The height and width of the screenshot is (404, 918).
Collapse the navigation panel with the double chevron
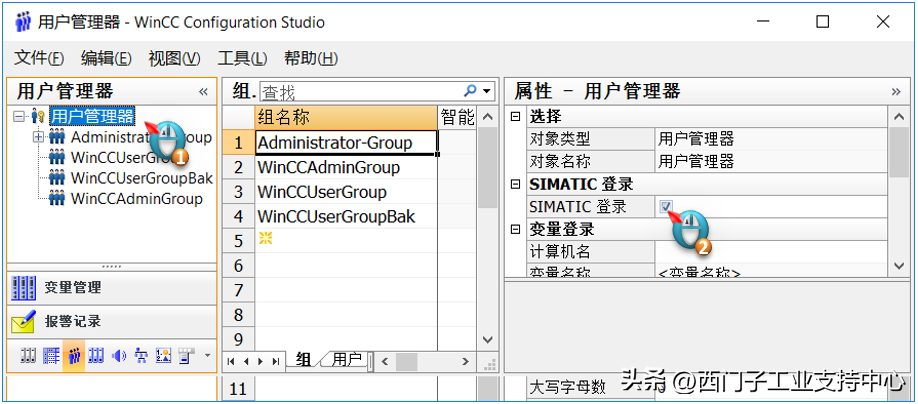tap(204, 91)
